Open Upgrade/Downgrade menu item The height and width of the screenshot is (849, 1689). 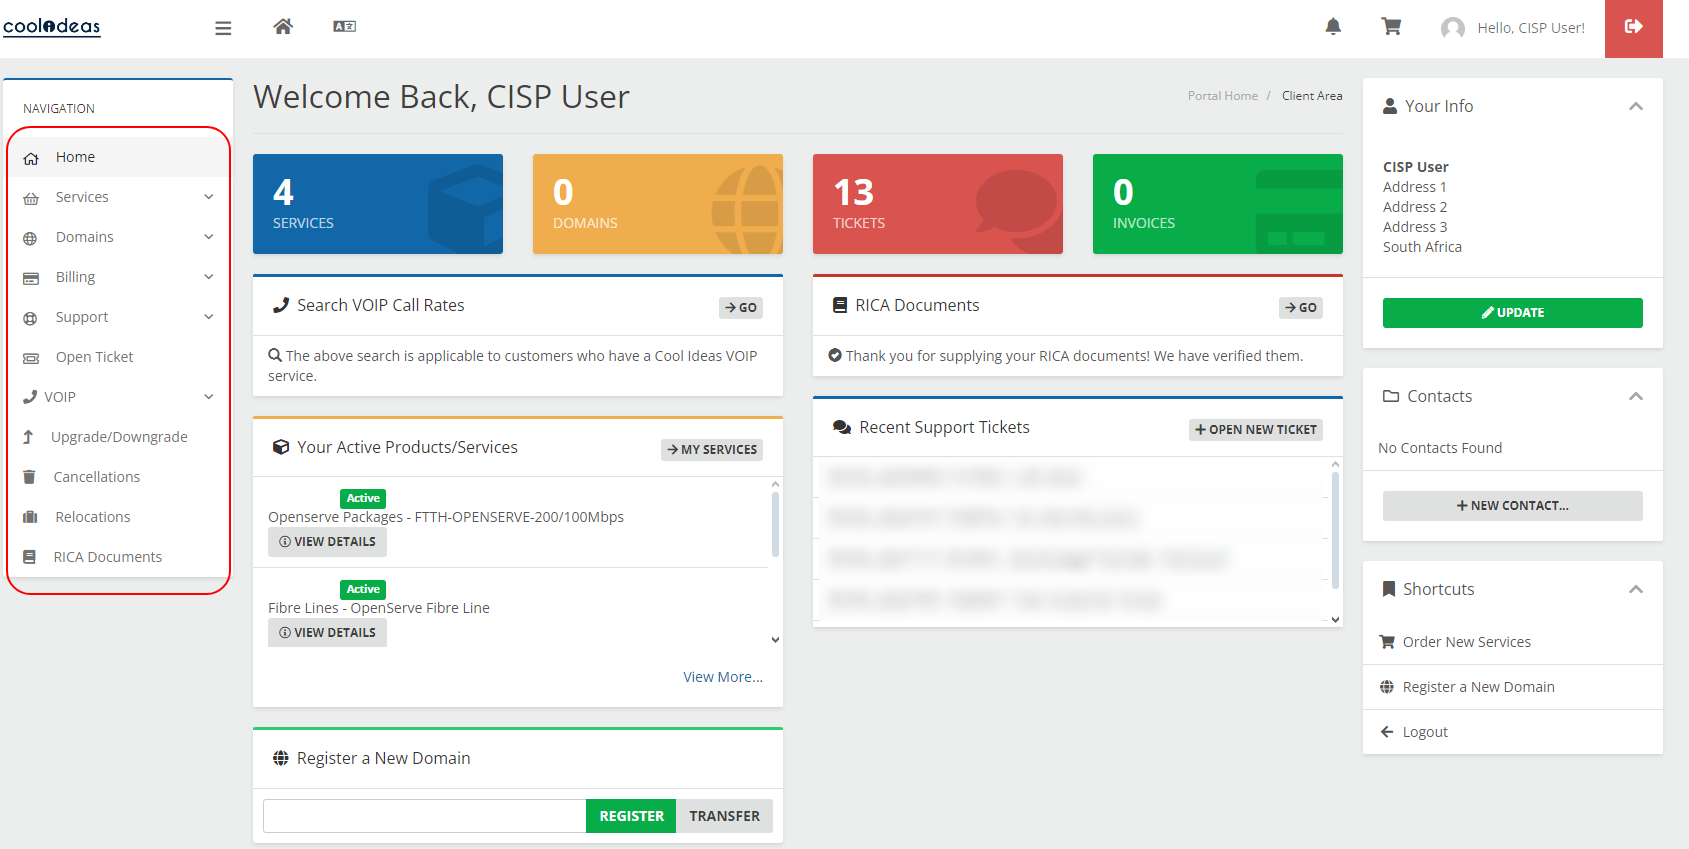119,437
